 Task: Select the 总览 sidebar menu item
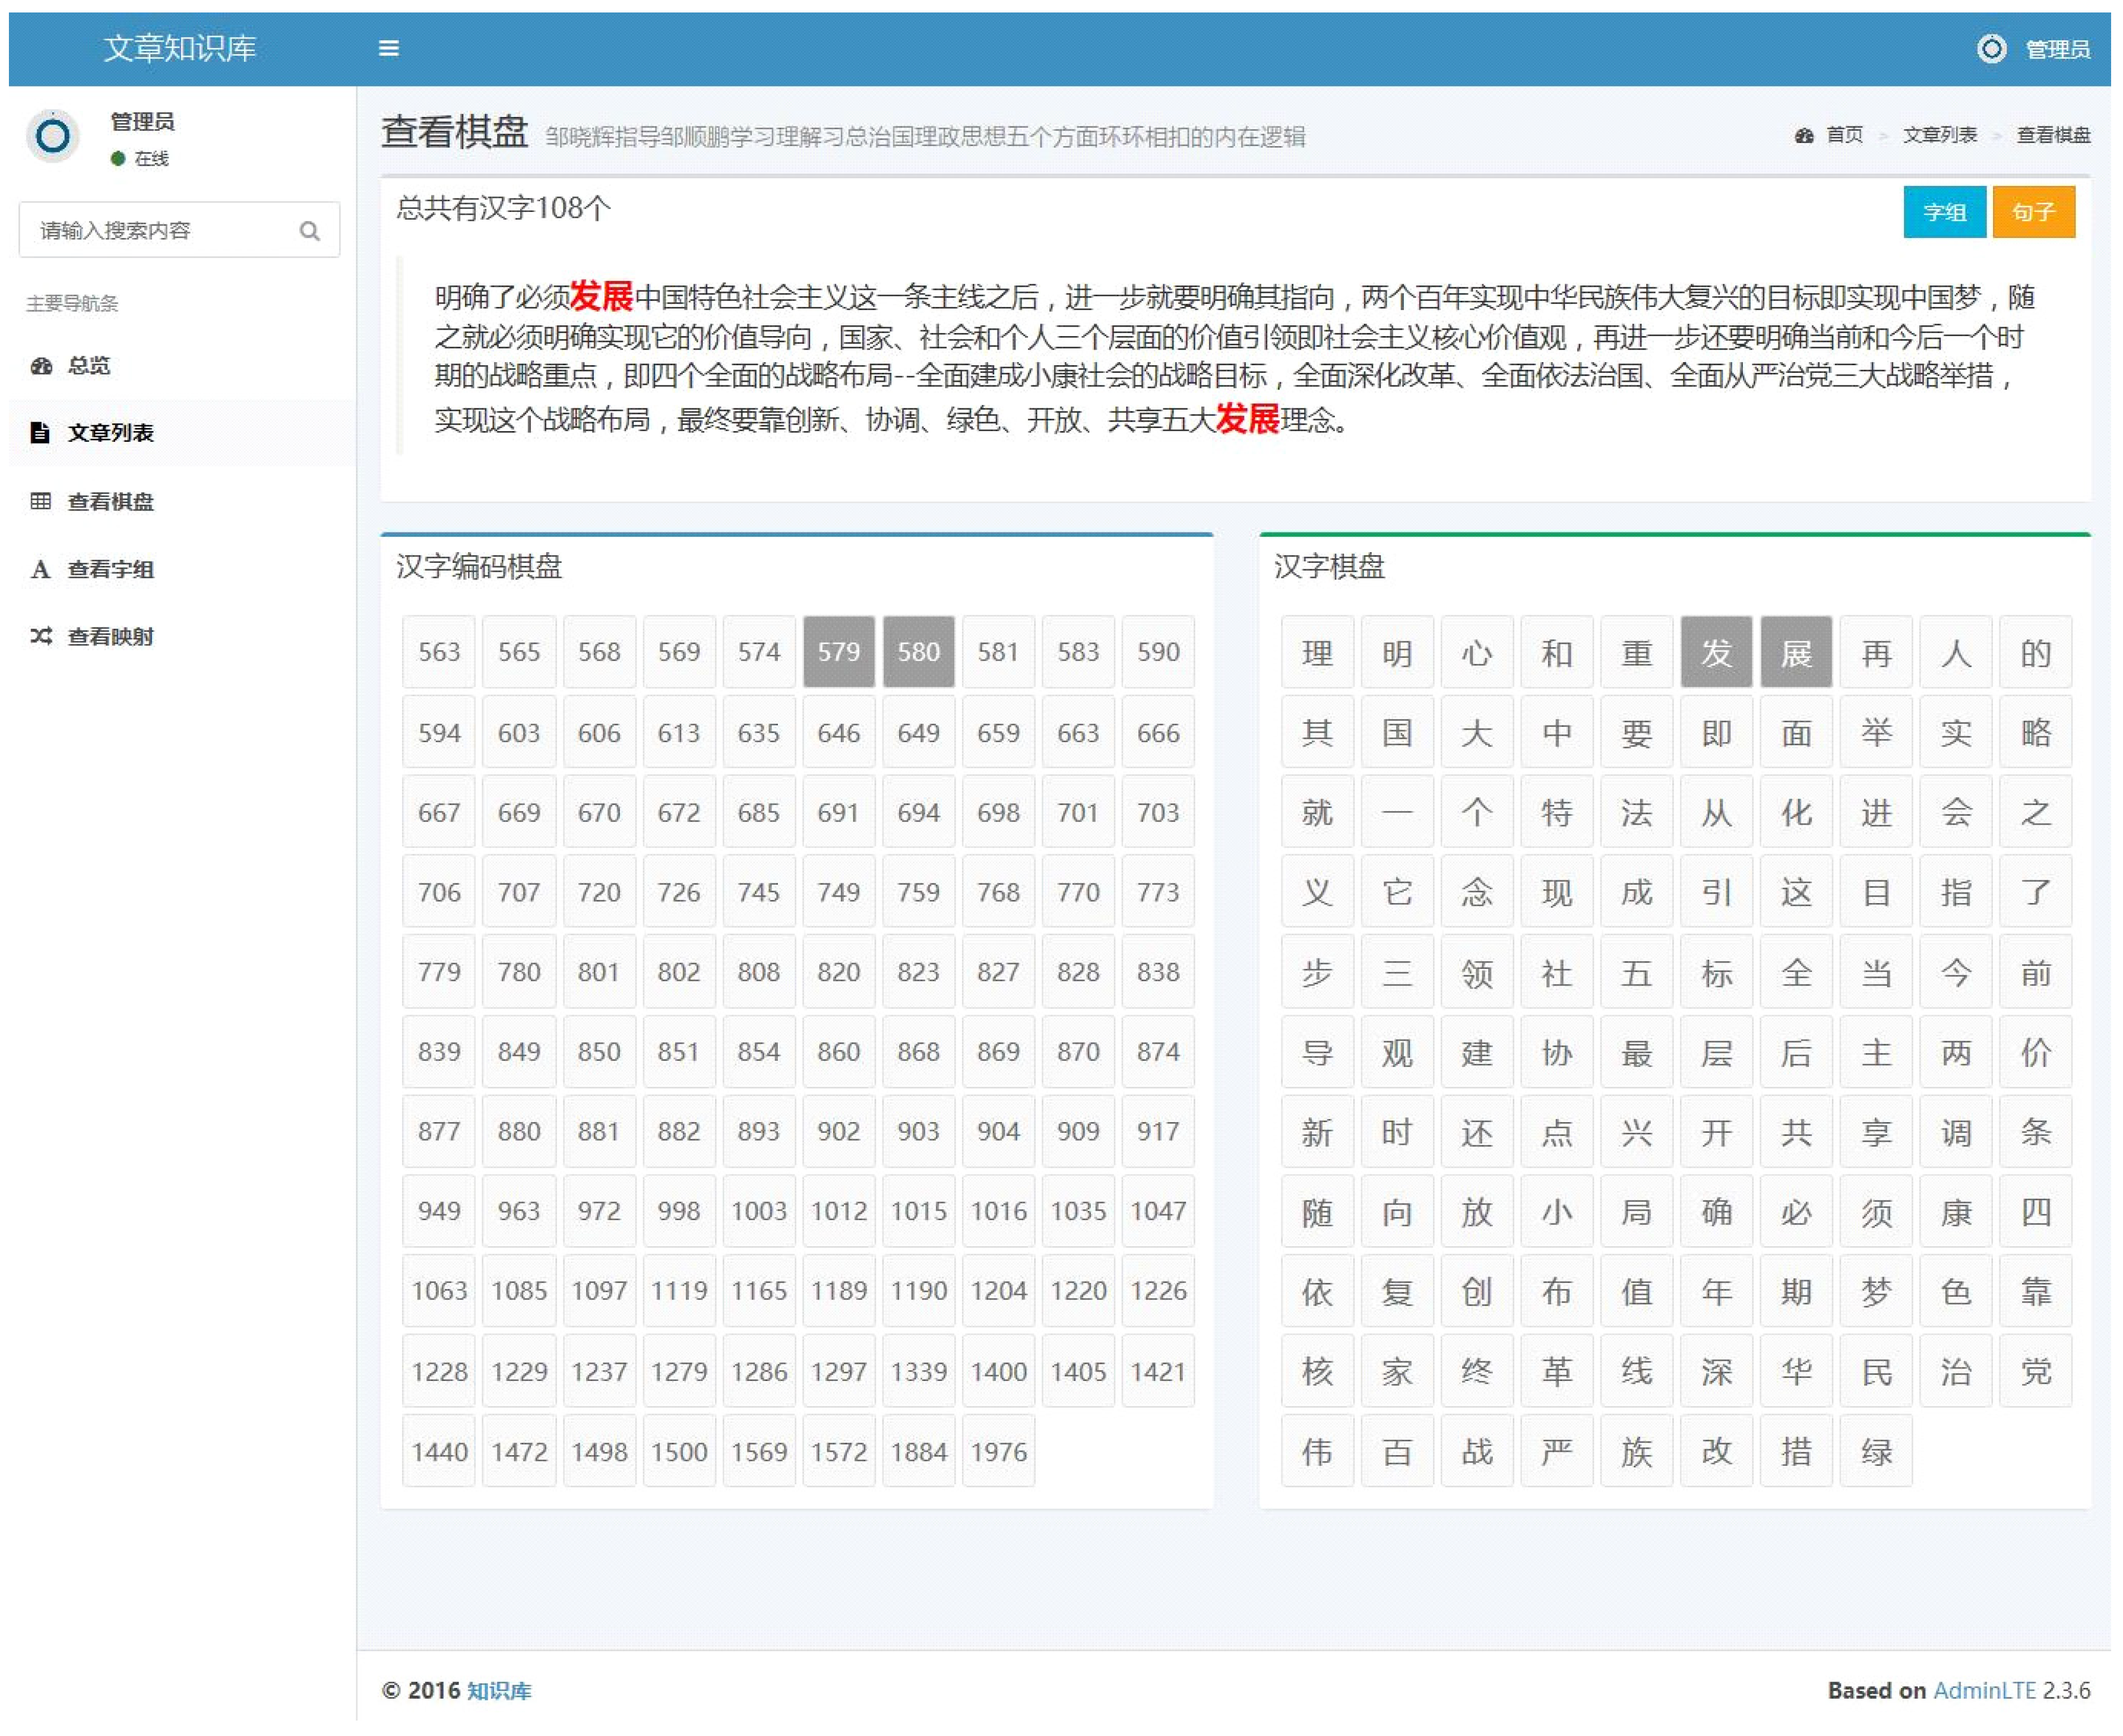[x=89, y=366]
